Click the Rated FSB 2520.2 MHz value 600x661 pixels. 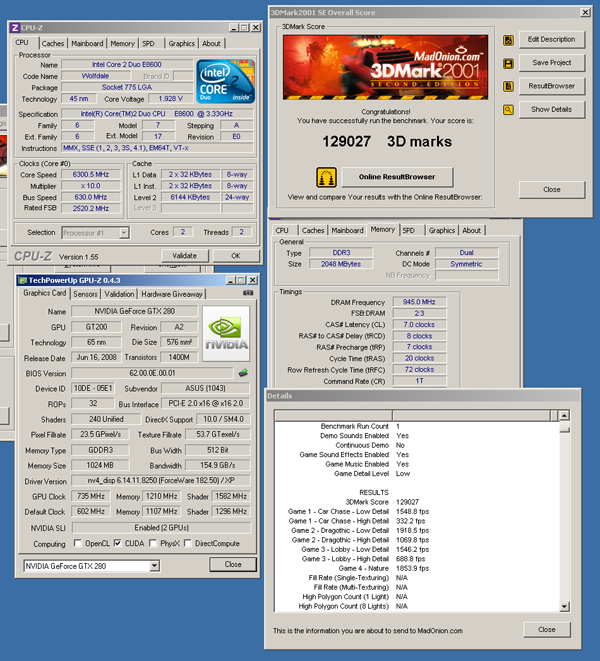click(x=91, y=208)
